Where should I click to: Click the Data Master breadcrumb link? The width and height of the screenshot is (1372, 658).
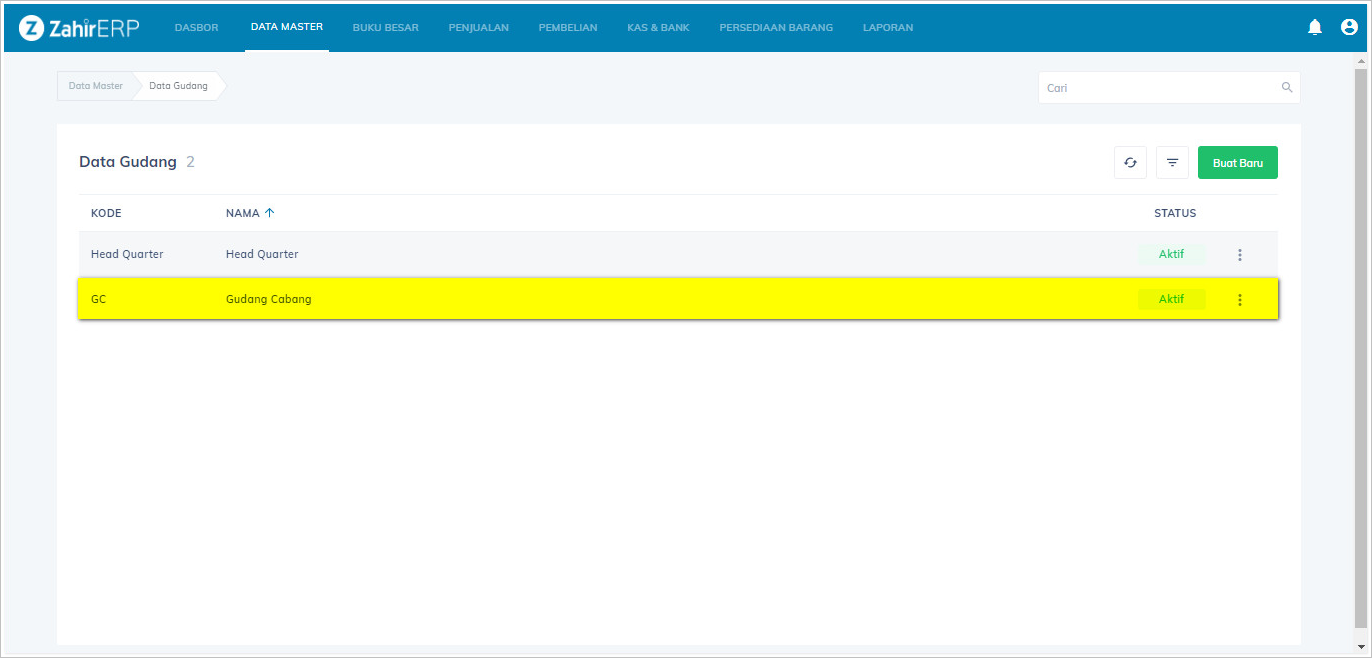click(96, 86)
